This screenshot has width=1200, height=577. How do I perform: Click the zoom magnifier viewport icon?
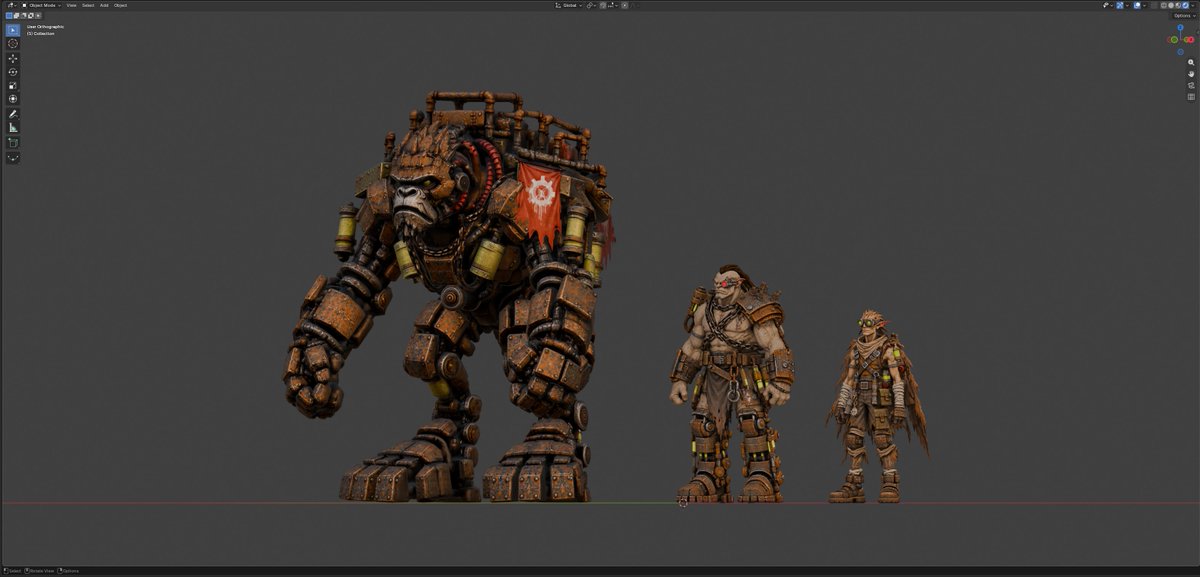(x=1191, y=62)
